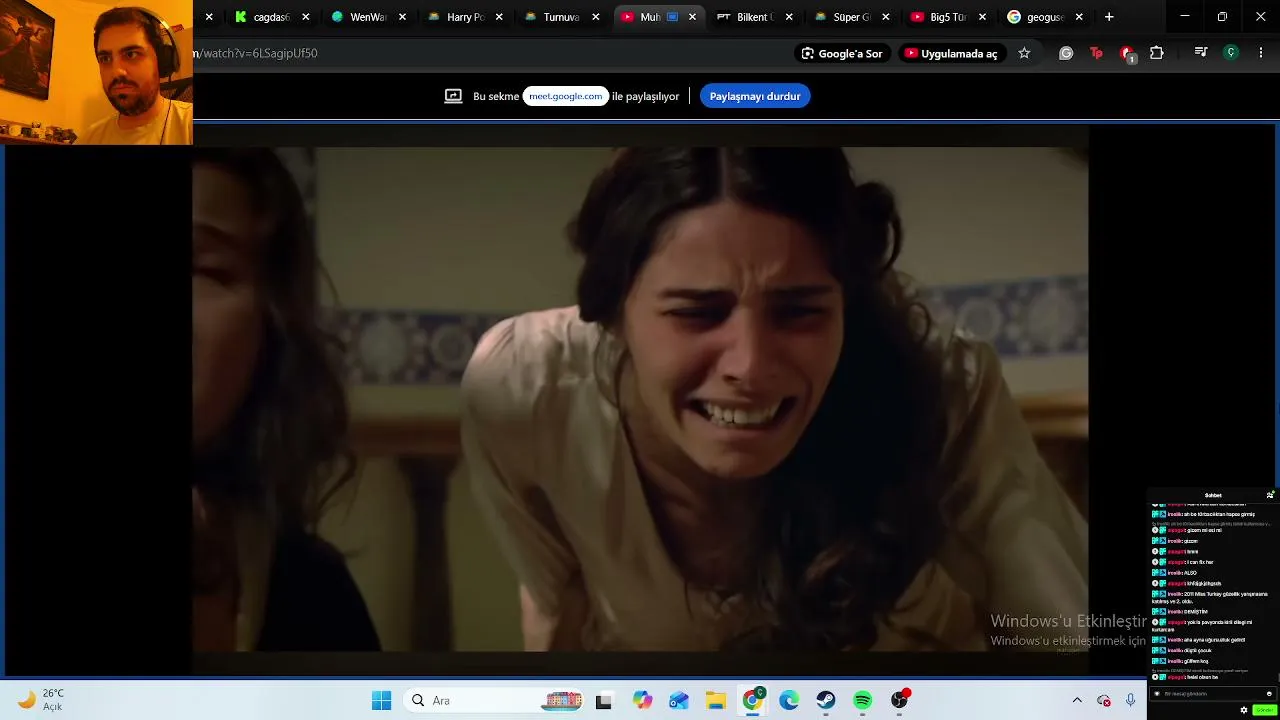Open the Outlook taskbar icon
Screen dimensions: 1280x720
click(679, 701)
